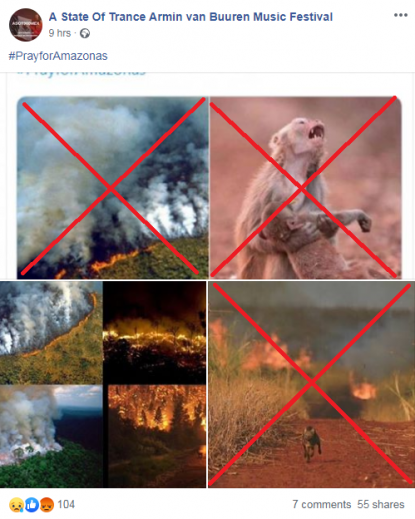This screenshot has height=519, width=415.
Task: Click the angry reaction emoji icon
Action: (47, 505)
